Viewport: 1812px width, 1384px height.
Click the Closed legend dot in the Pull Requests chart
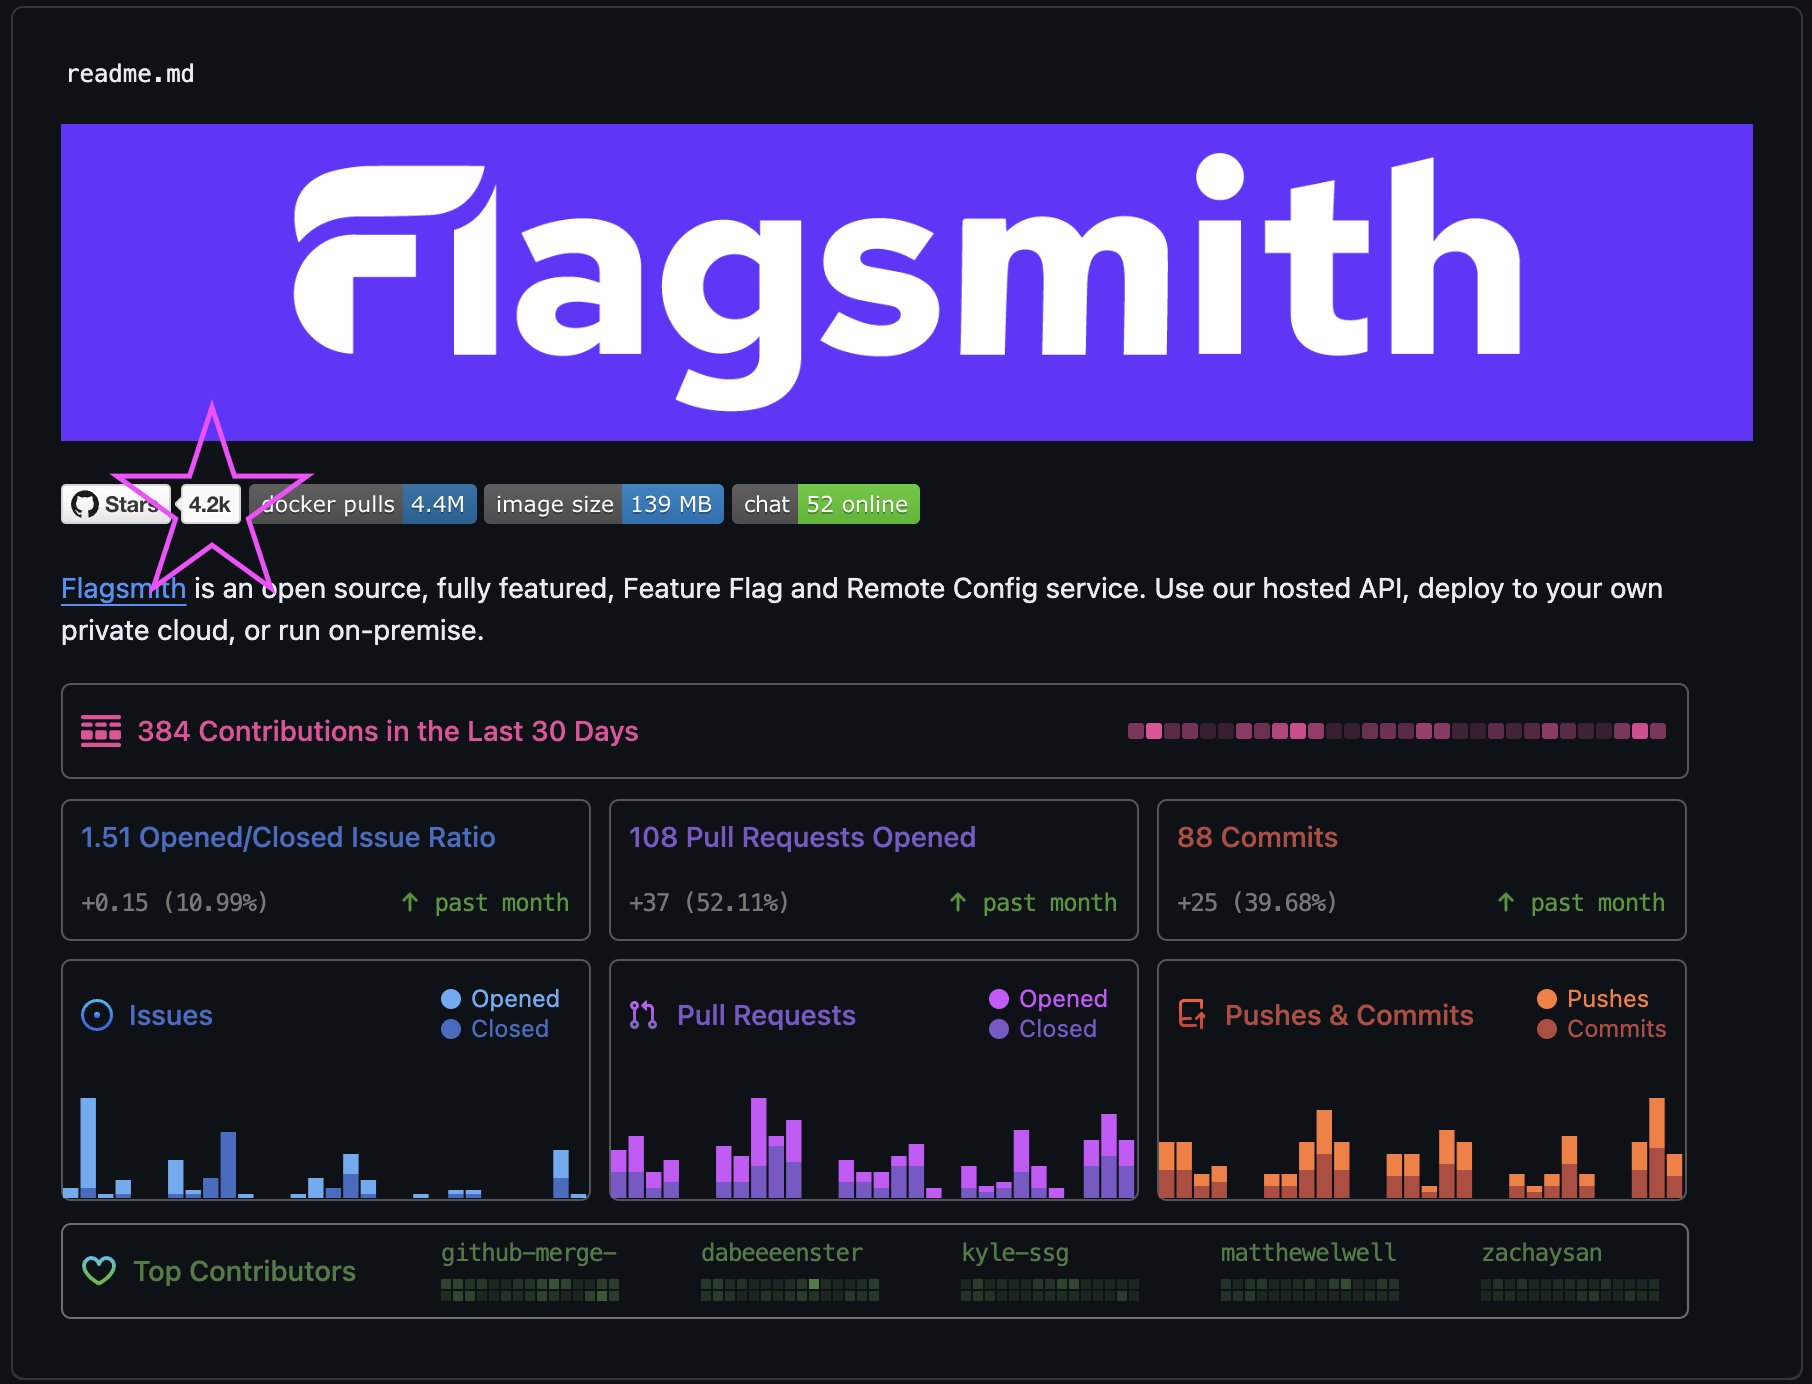click(999, 1029)
